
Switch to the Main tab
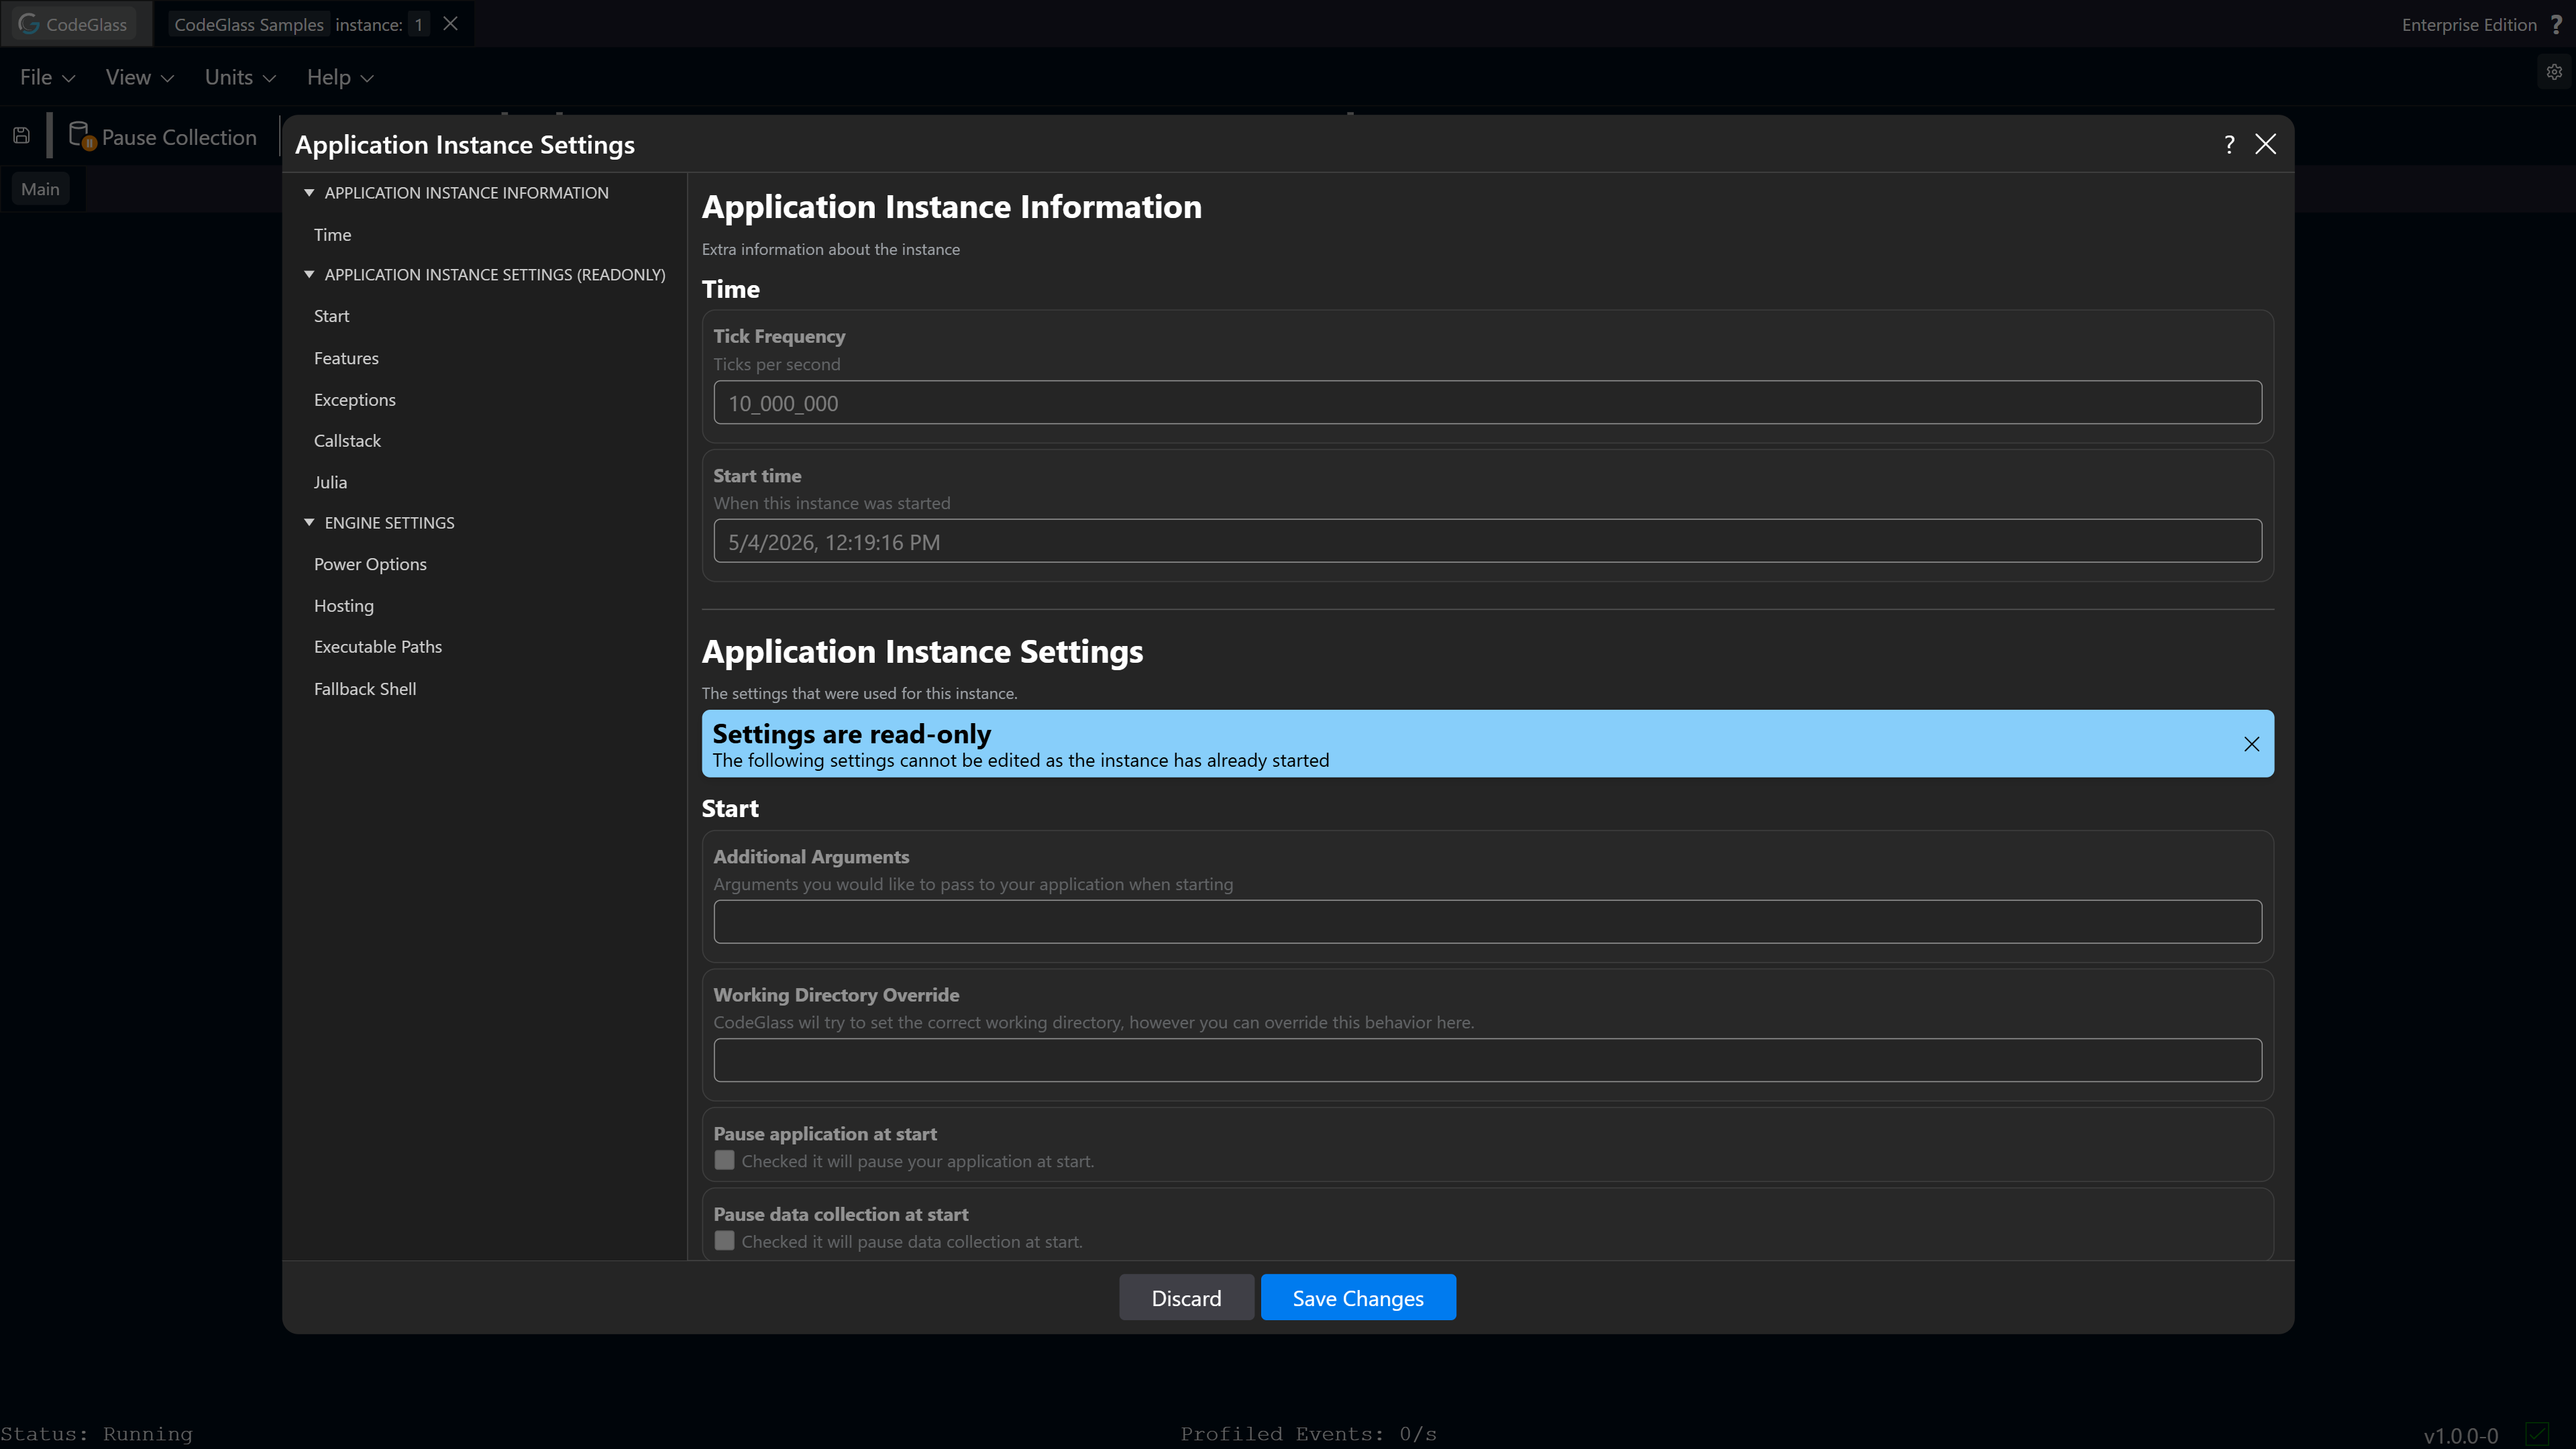[x=40, y=189]
